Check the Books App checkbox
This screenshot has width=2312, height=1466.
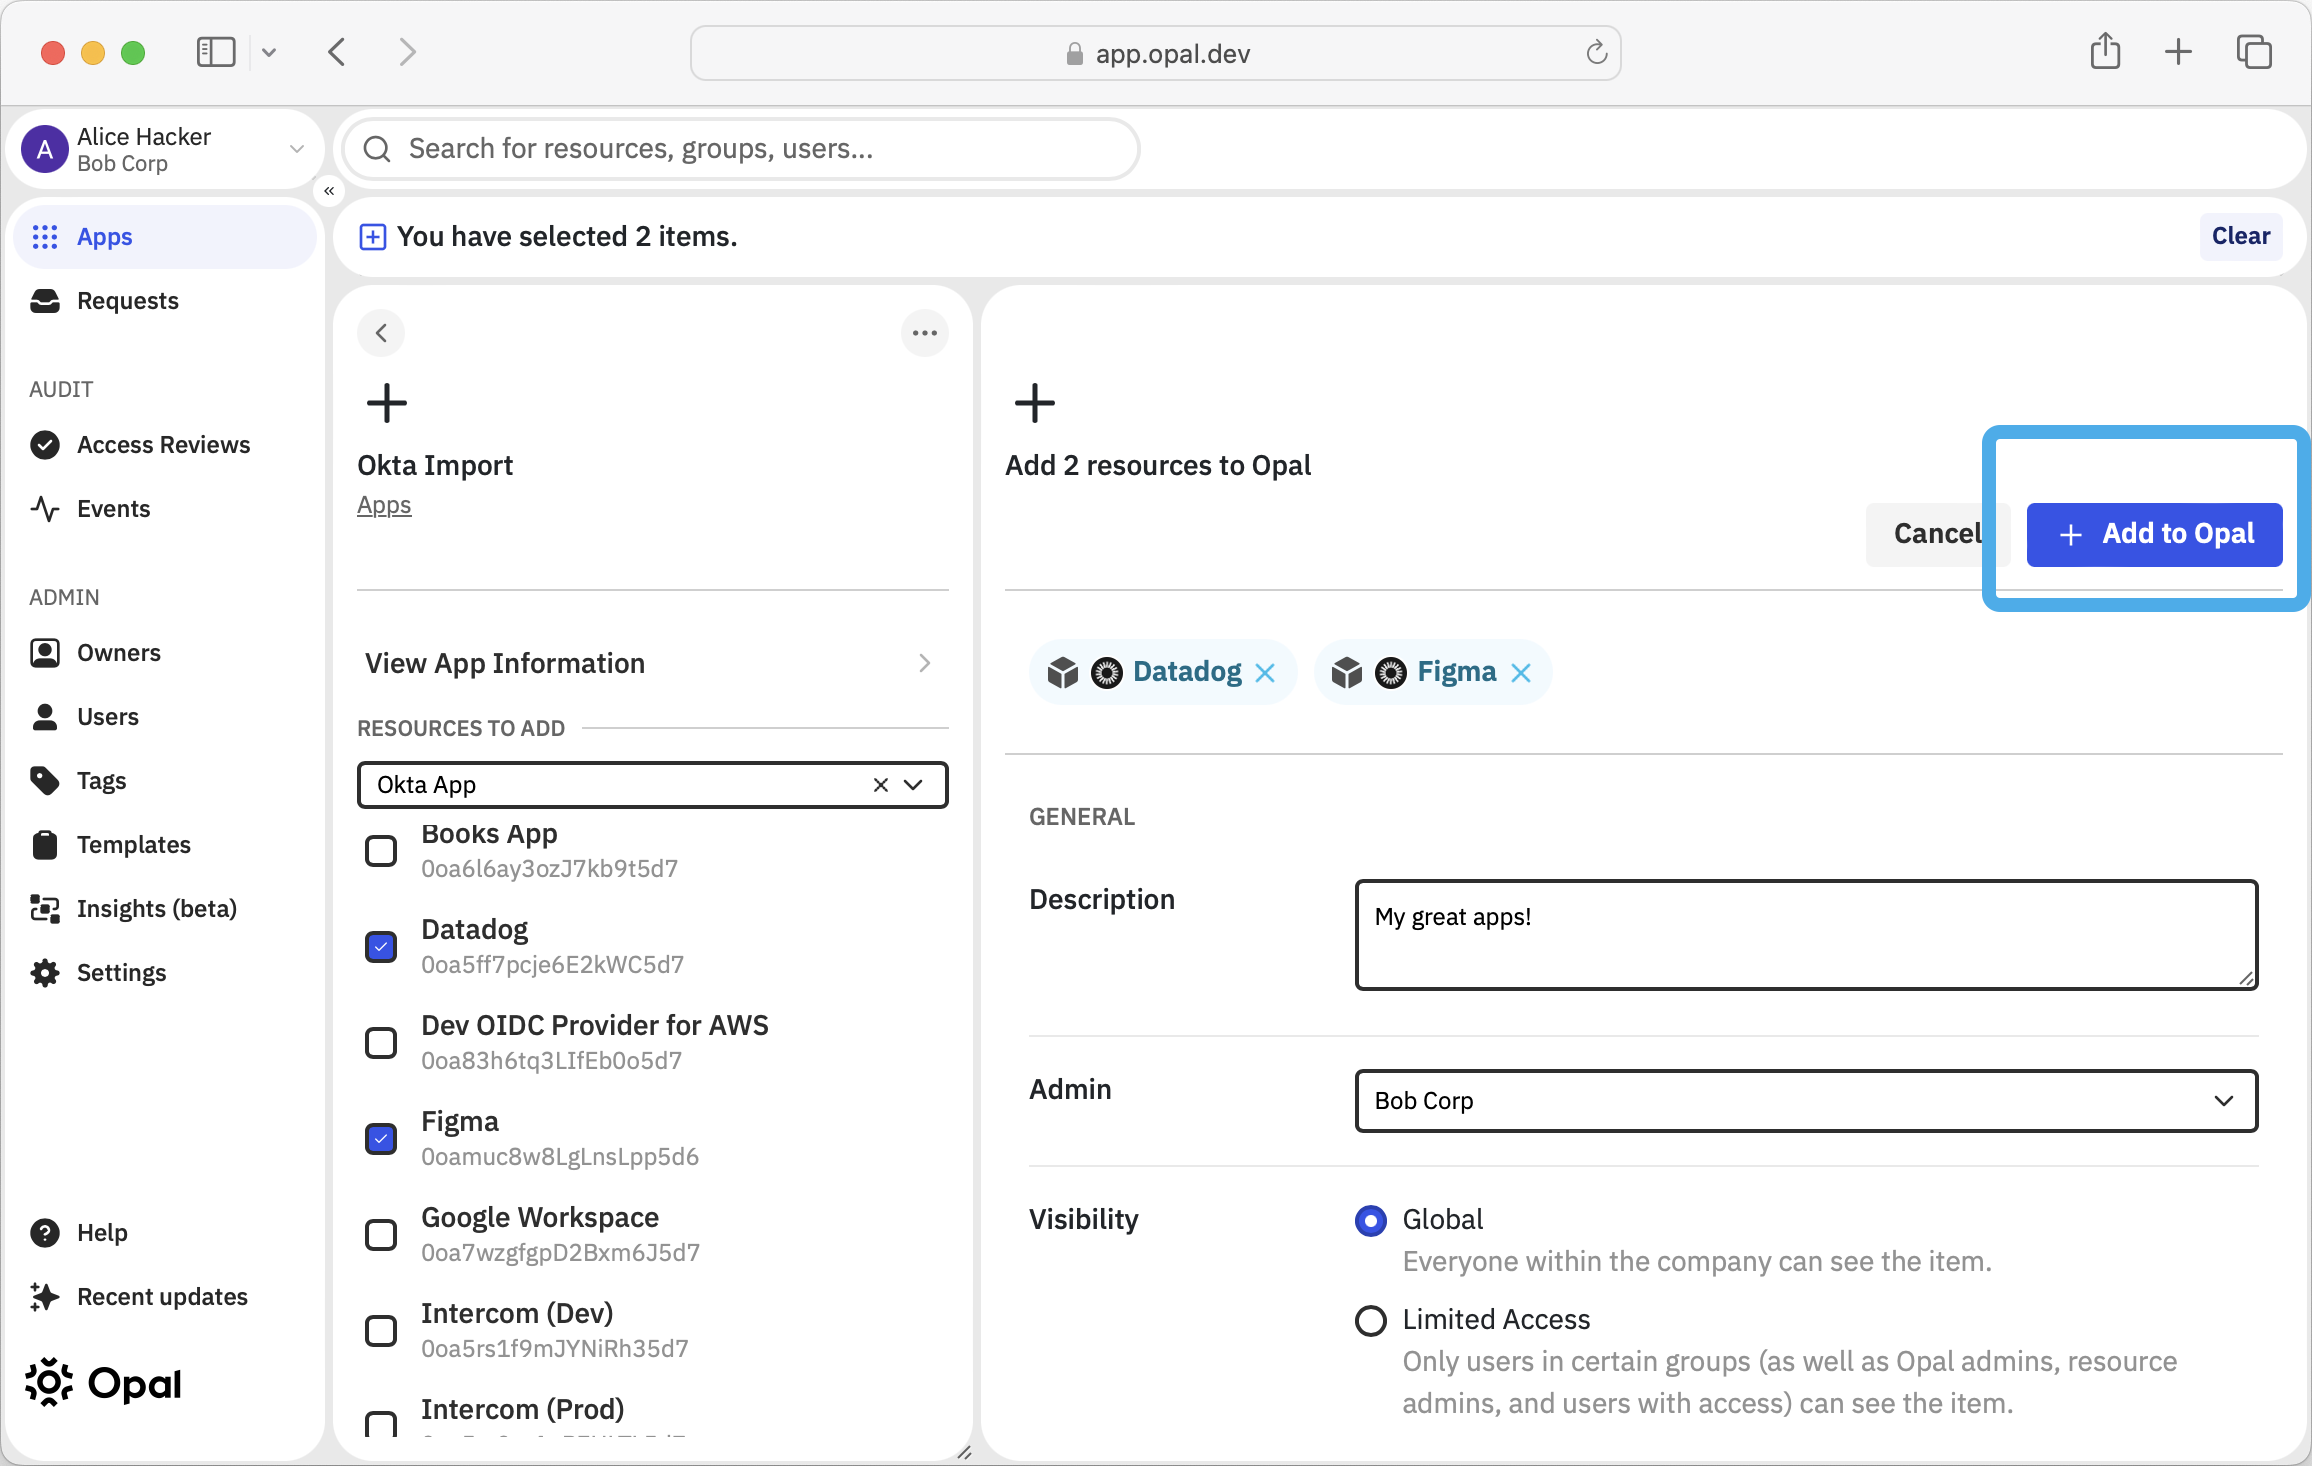pos(381,851)
